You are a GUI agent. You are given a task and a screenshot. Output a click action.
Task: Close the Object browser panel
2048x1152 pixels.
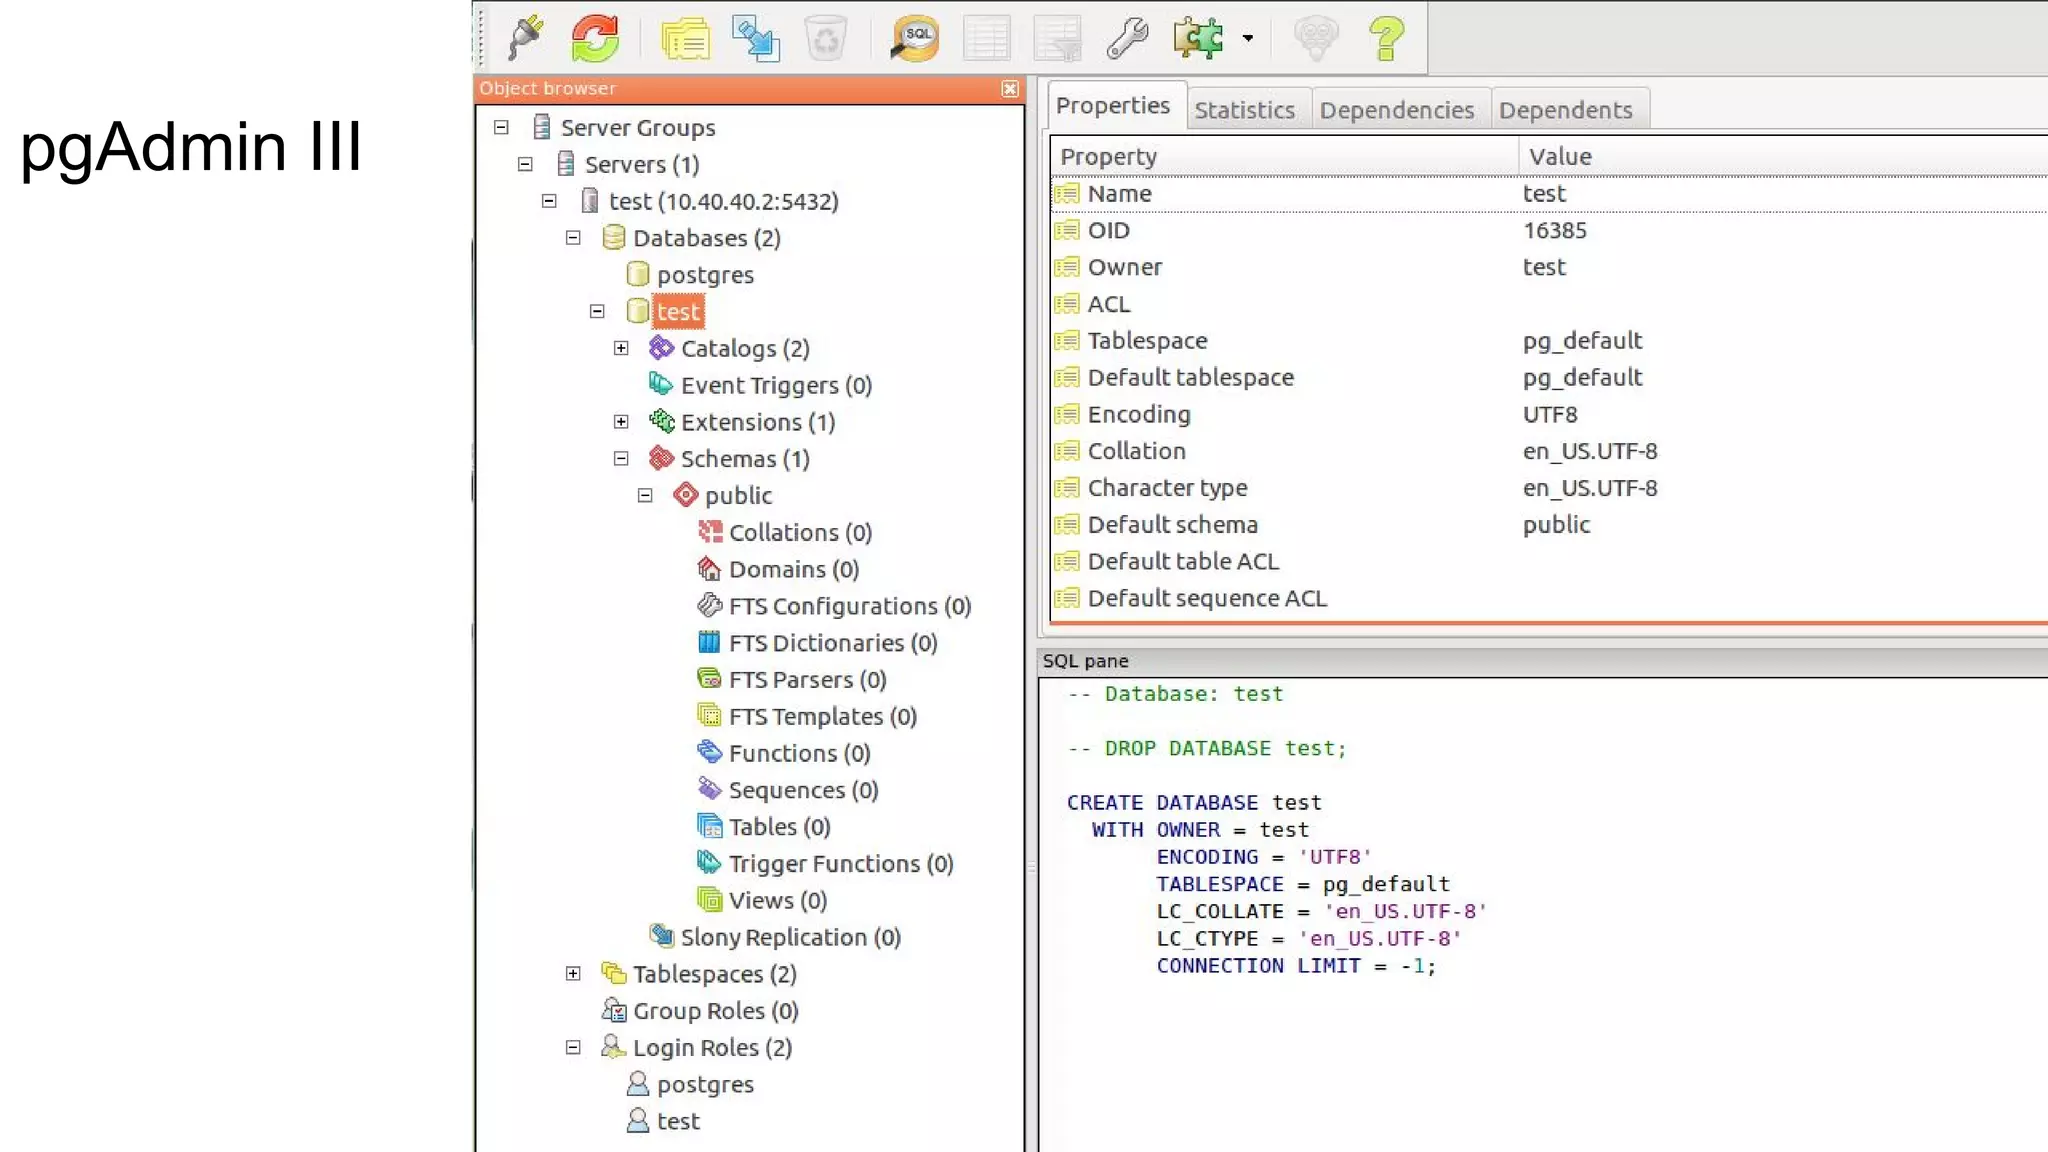[x=1010, y=89]
